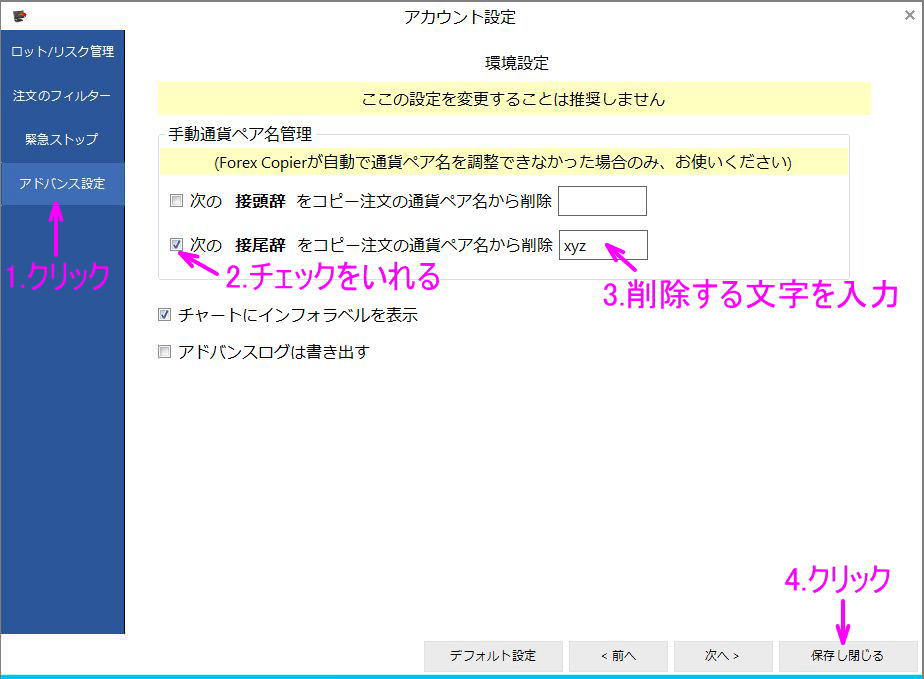This screenshot has height=679, width=924.
Task: Place cursor in the xyz suffix field
Action: pyautogui.click(x=602, y=245)
